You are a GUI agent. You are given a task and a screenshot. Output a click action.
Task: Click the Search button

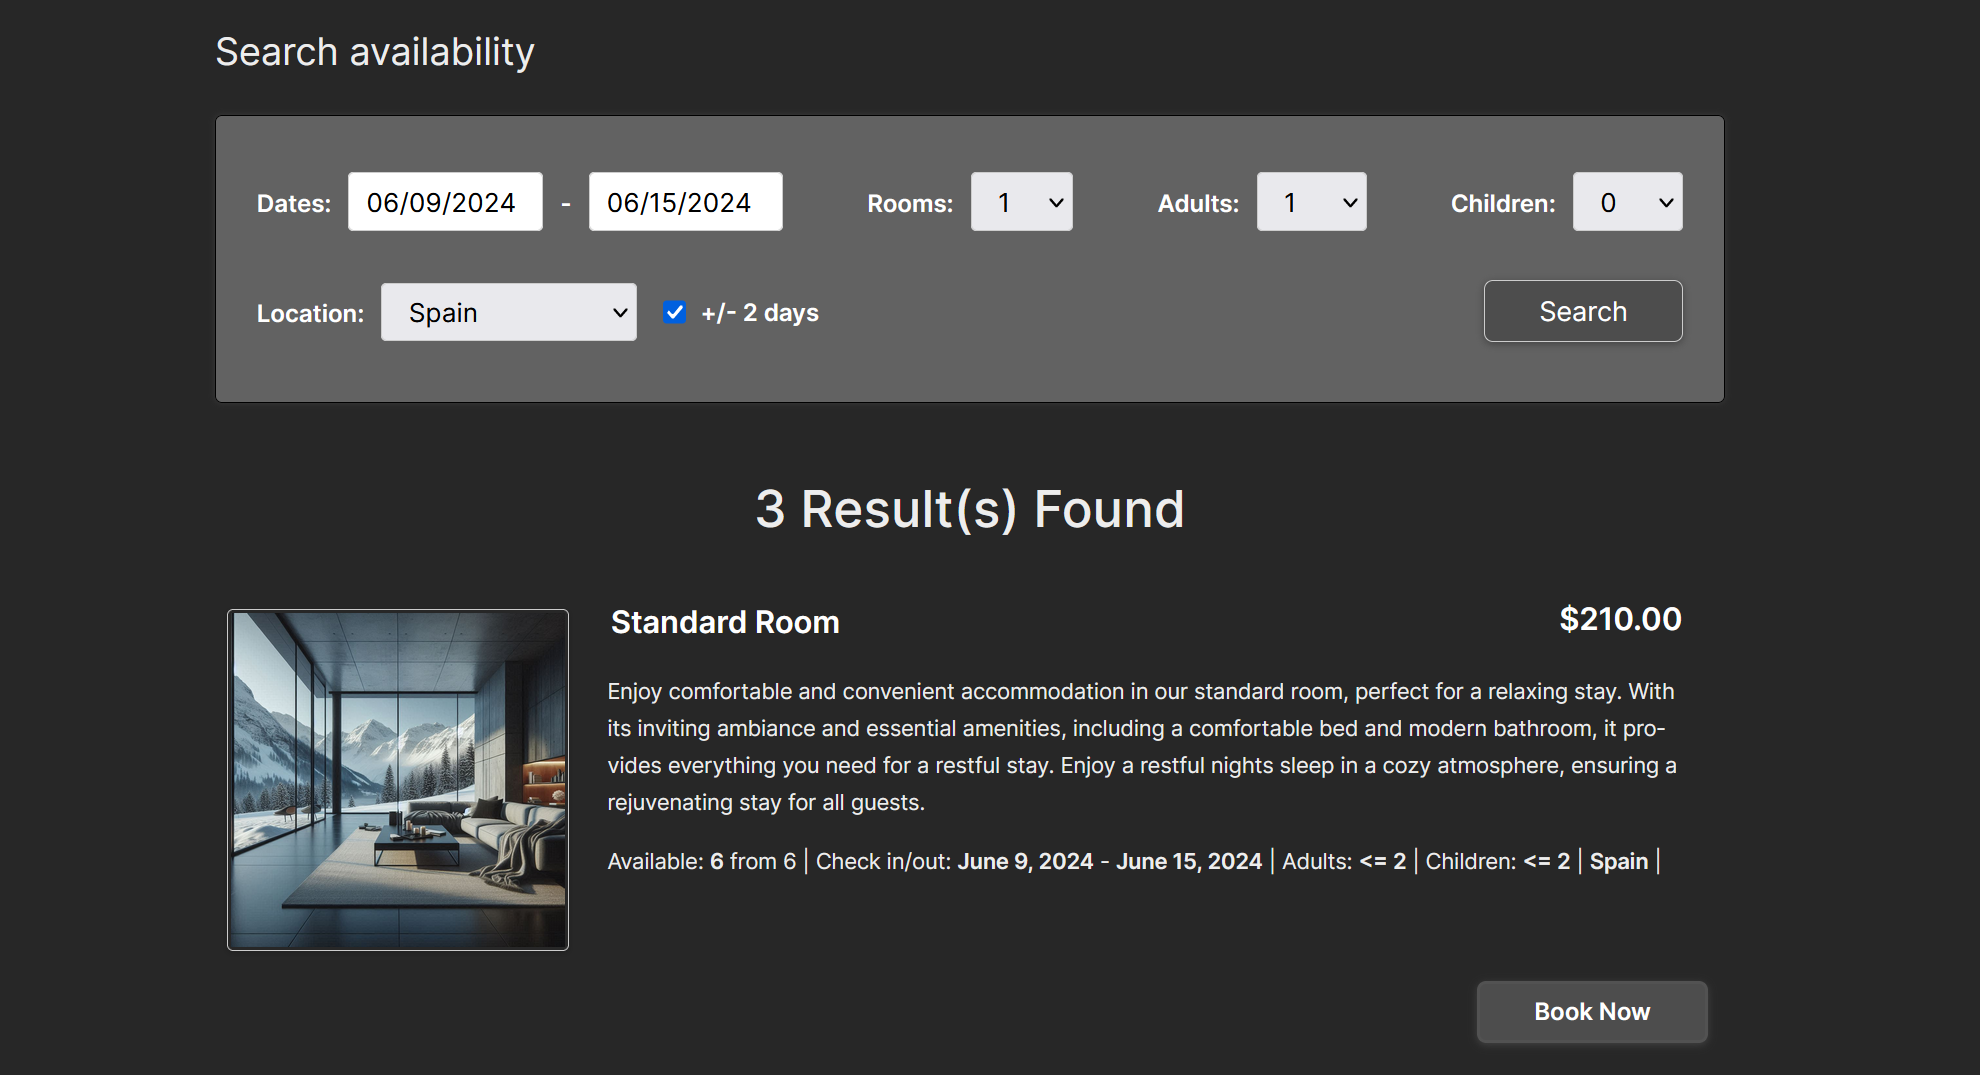point(1583,311)
